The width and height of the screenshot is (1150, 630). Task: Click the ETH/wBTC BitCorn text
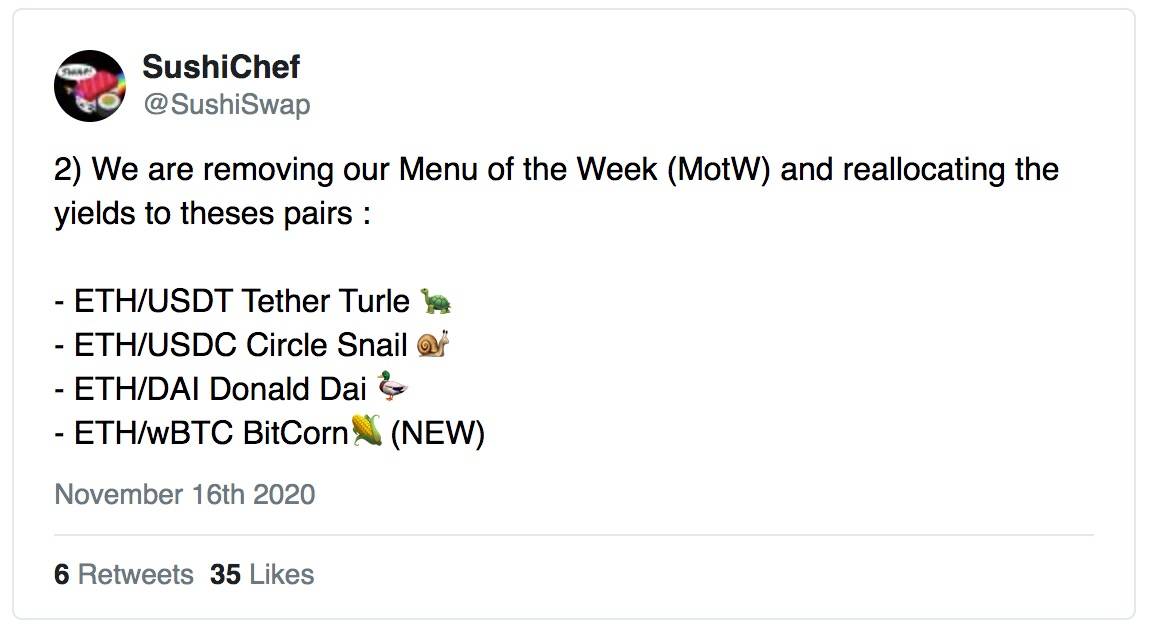point(210,433)
